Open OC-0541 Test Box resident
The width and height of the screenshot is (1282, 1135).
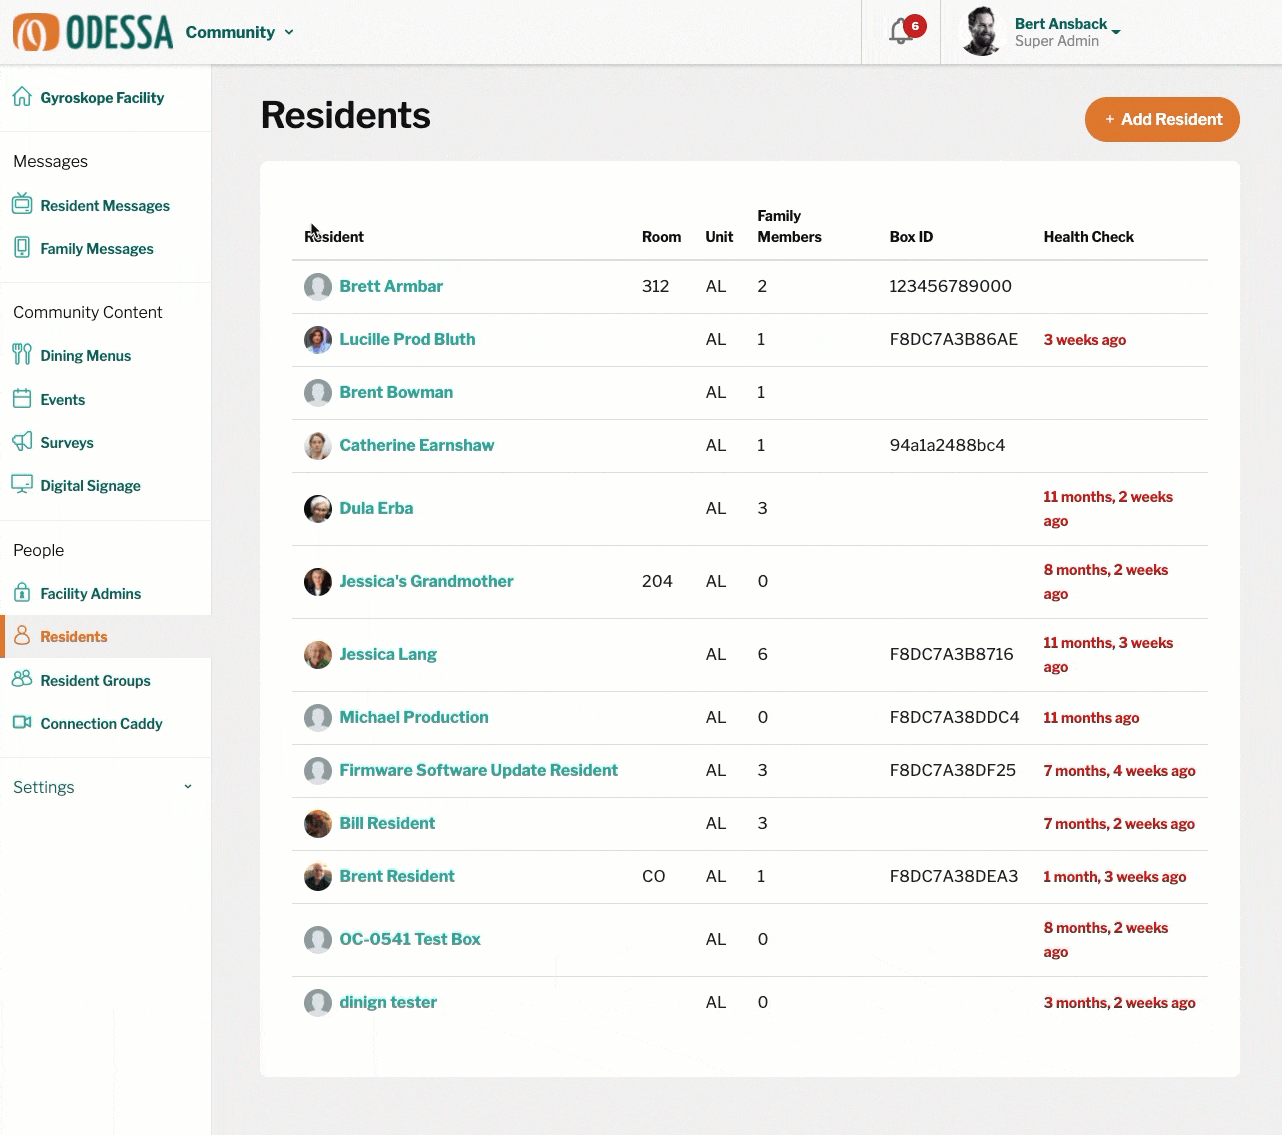(x=410, y=939)
